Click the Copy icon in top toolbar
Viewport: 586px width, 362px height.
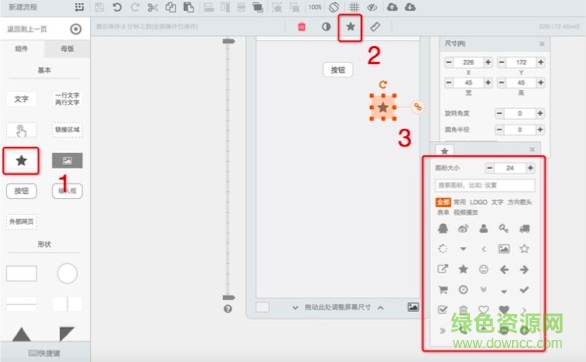click(171, 7)
